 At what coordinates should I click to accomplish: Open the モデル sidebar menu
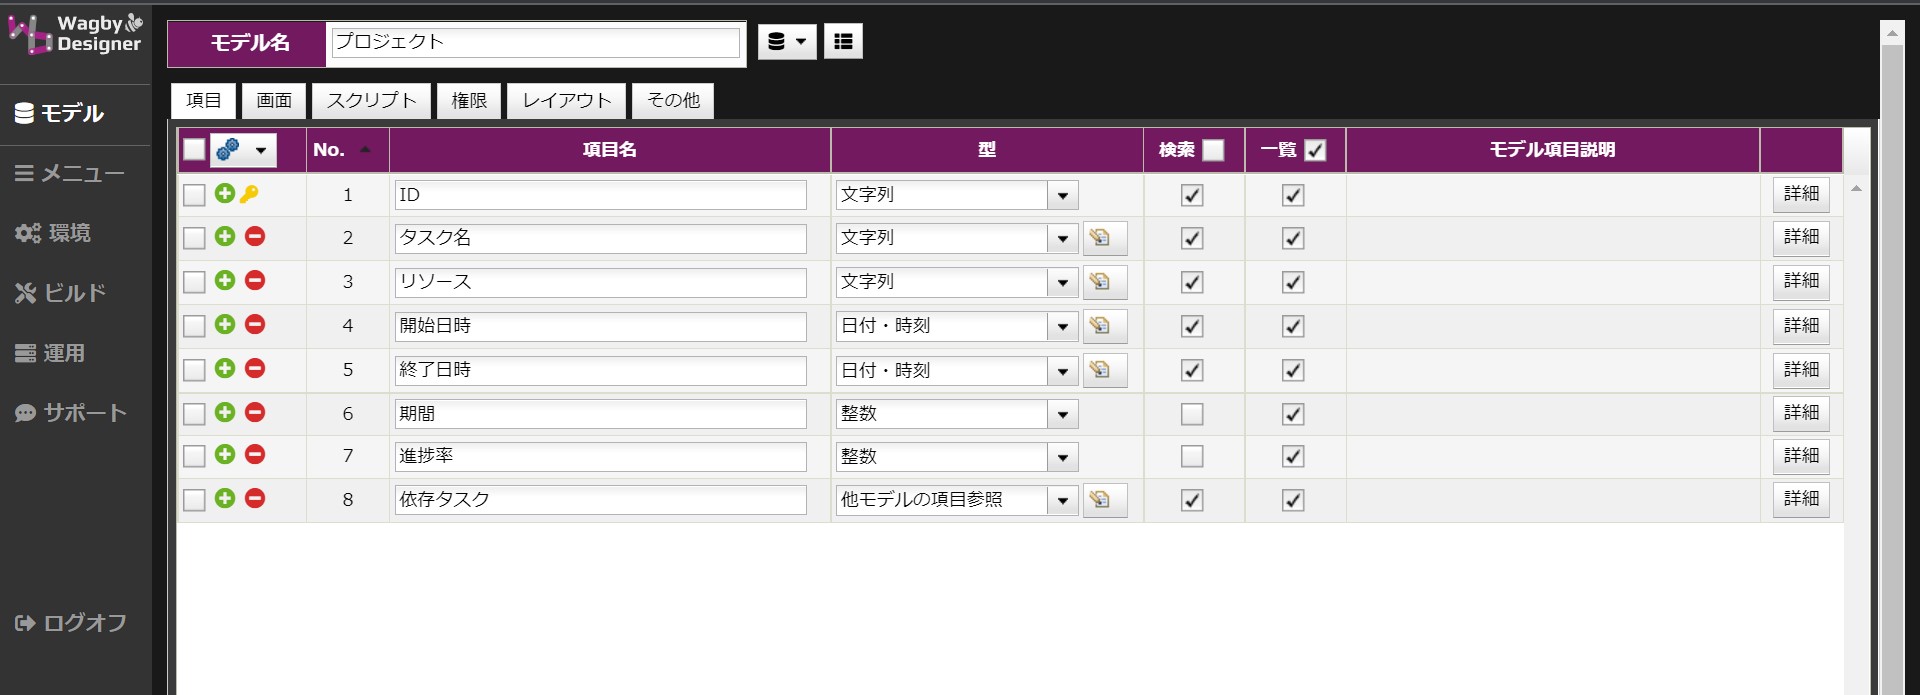point(60,113)
